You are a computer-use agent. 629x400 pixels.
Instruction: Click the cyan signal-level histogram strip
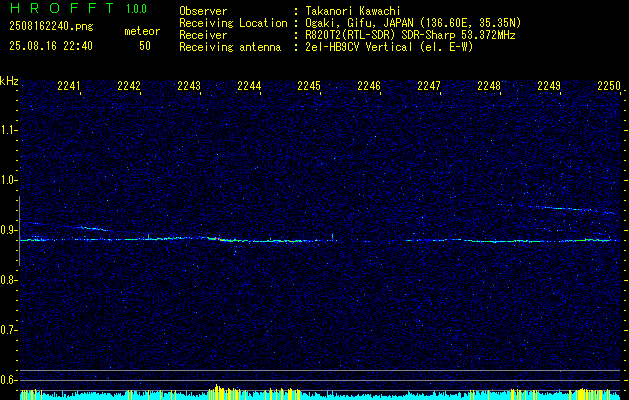320,394
